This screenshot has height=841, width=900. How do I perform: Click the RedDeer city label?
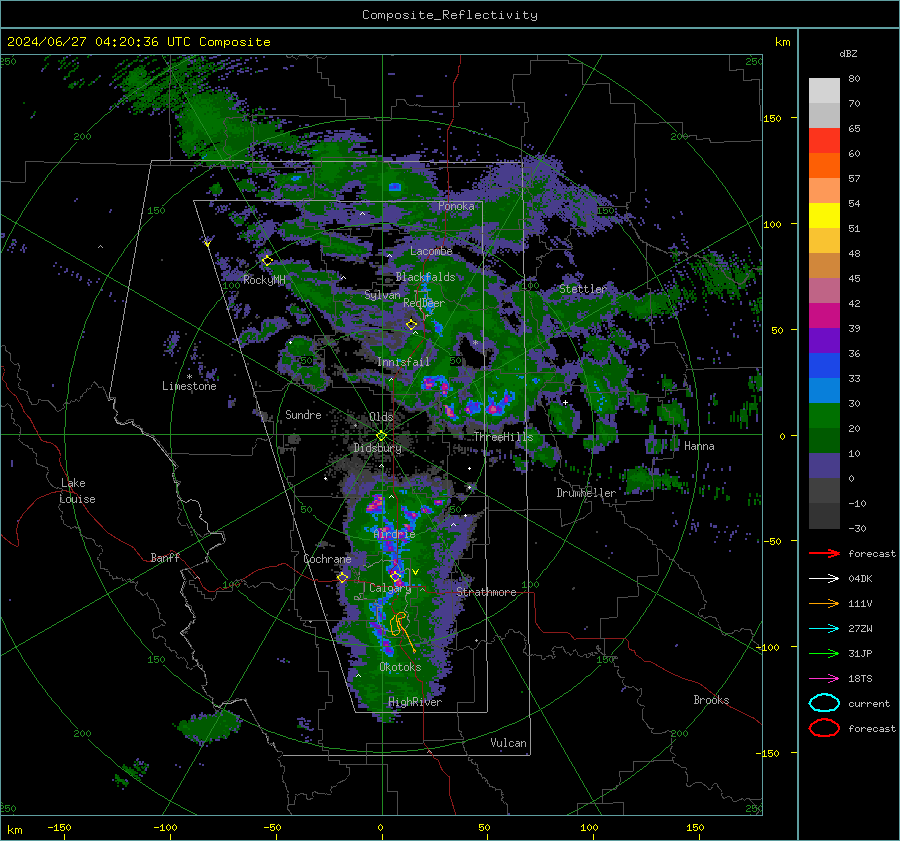coord(424,303)
